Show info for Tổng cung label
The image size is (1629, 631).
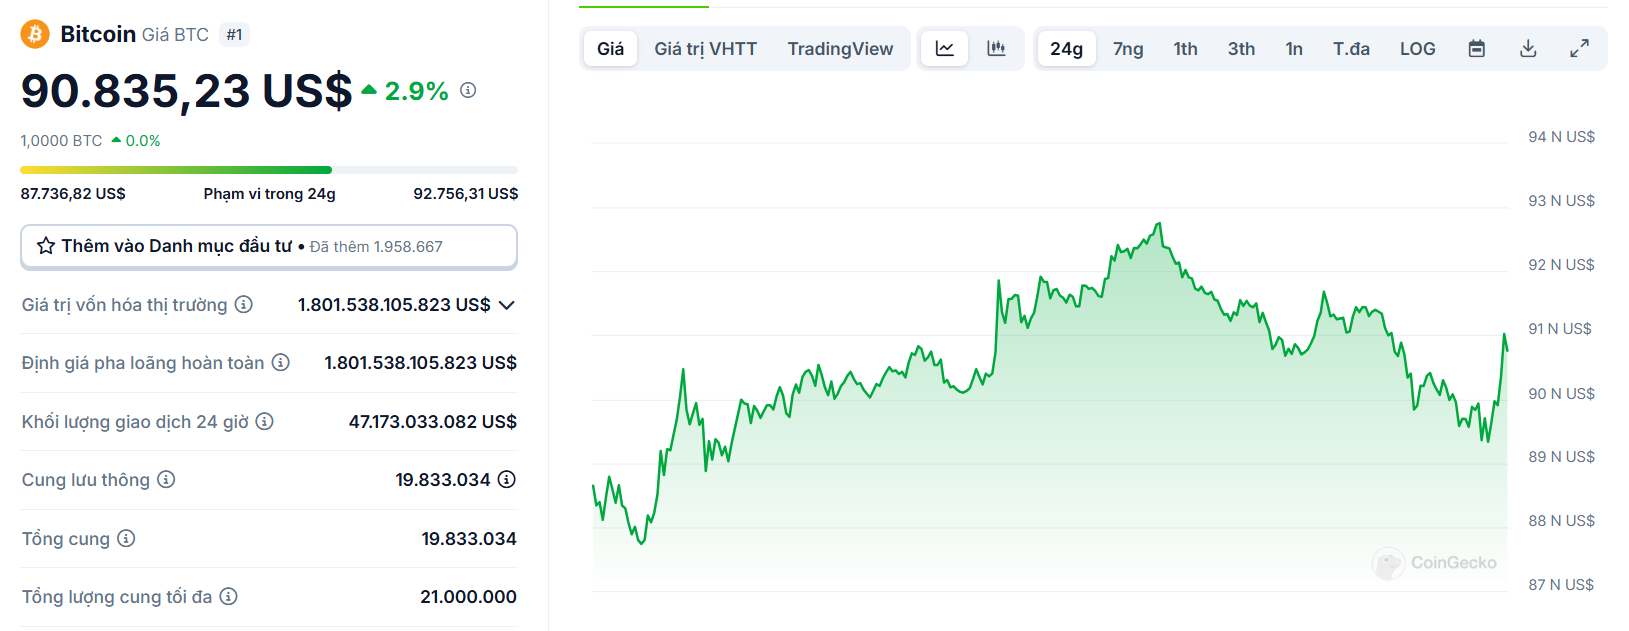(126, 538)
